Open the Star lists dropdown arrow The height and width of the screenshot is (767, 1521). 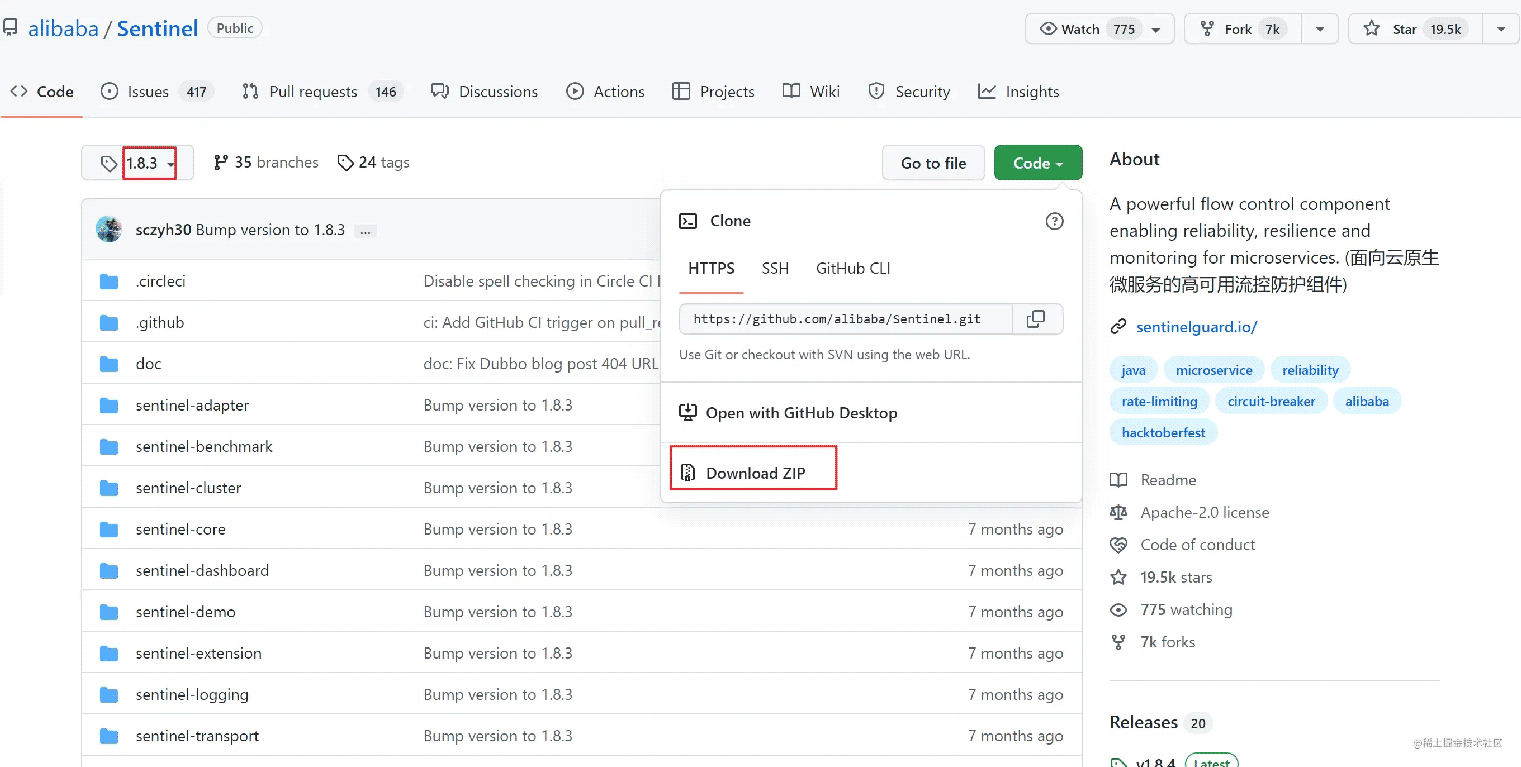(1501, 29)
